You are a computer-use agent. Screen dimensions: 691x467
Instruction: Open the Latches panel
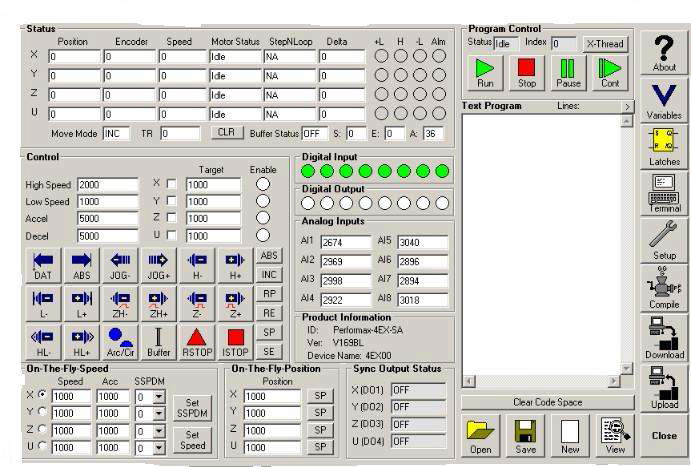(x=664, y=147)
